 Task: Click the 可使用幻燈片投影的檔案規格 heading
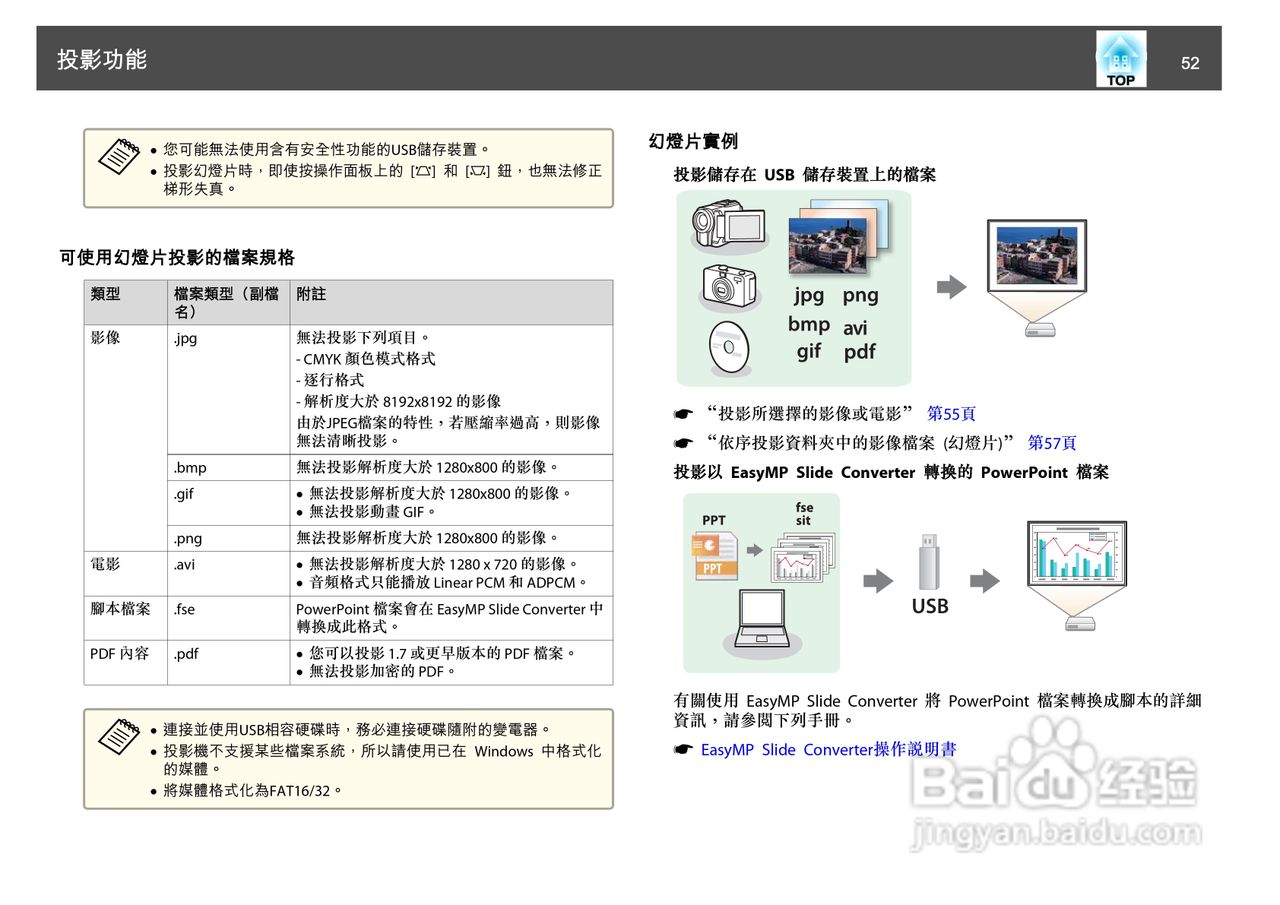tap(177, 258)
